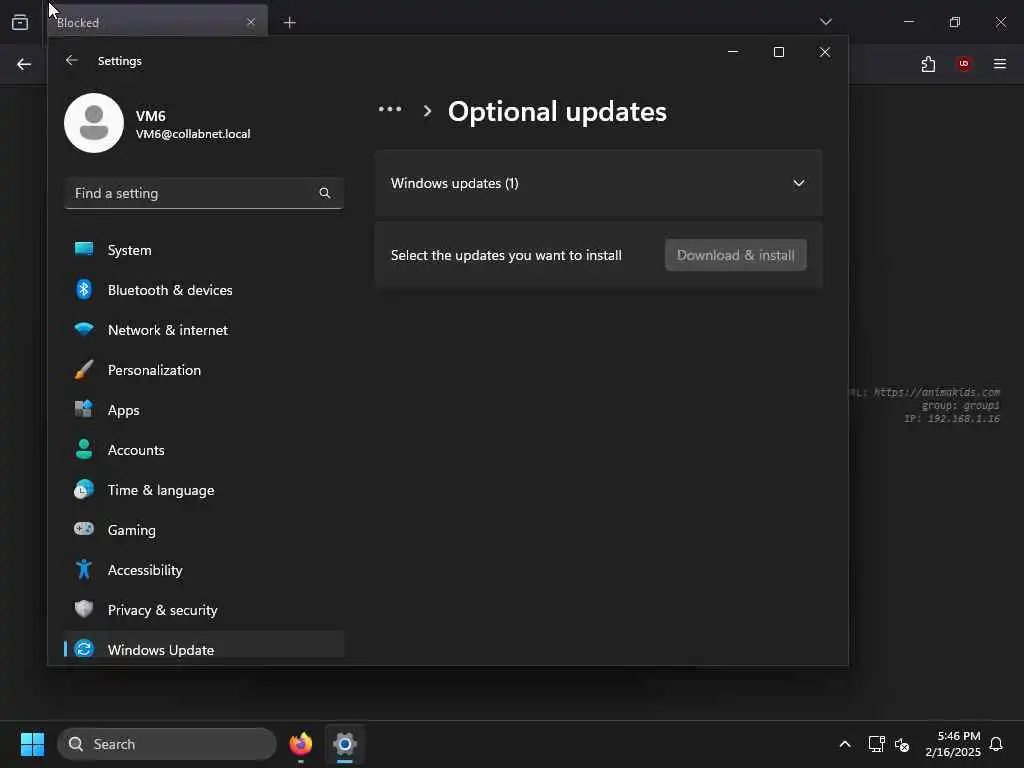Open Time & language settings
Viewport: 1024px width, 768px height.
204,490
